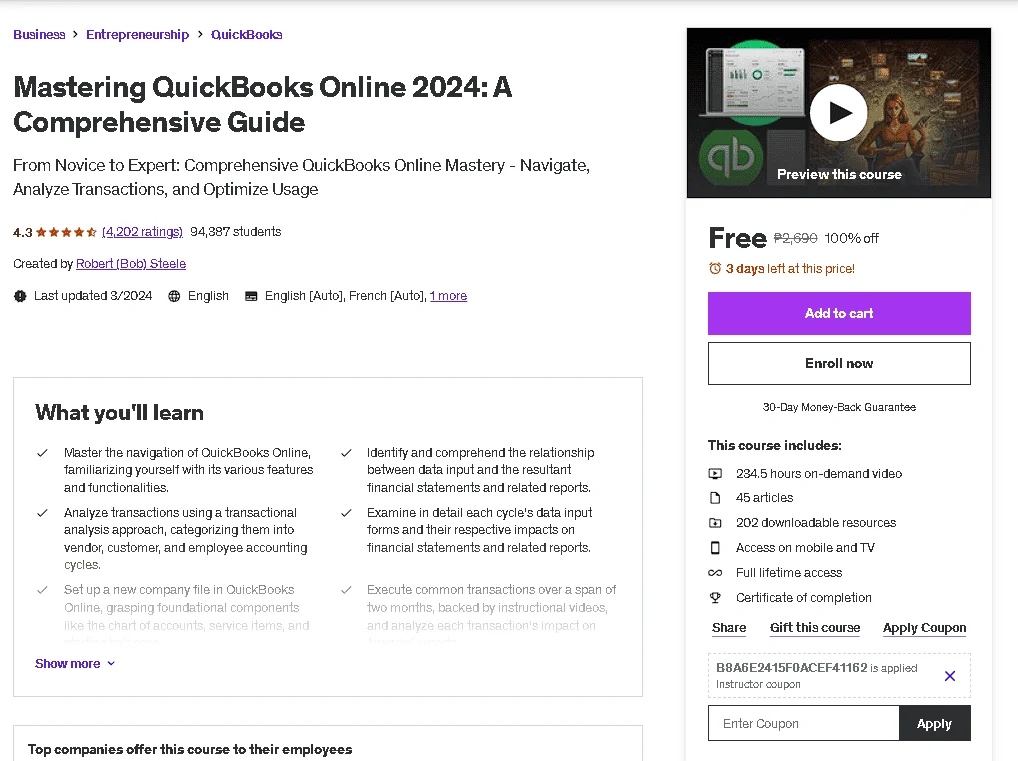Click the 'Free' price label
Image resolution: width=1018 pixels, height=761 pixels.
tap(738, 238)
